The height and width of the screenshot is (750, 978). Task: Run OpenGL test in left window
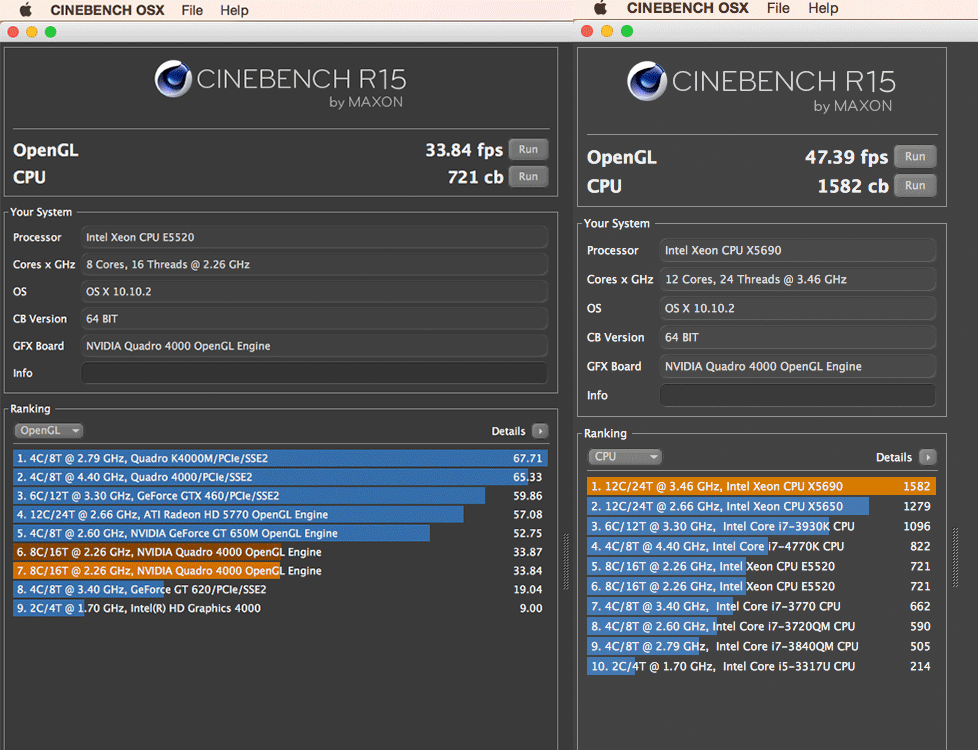click(528, 150)
